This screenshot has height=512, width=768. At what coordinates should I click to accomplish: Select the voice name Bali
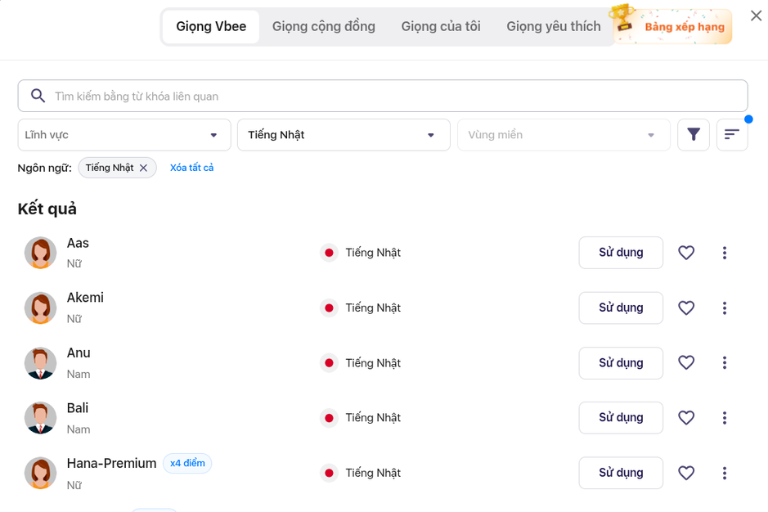click(x=77, y=408)
